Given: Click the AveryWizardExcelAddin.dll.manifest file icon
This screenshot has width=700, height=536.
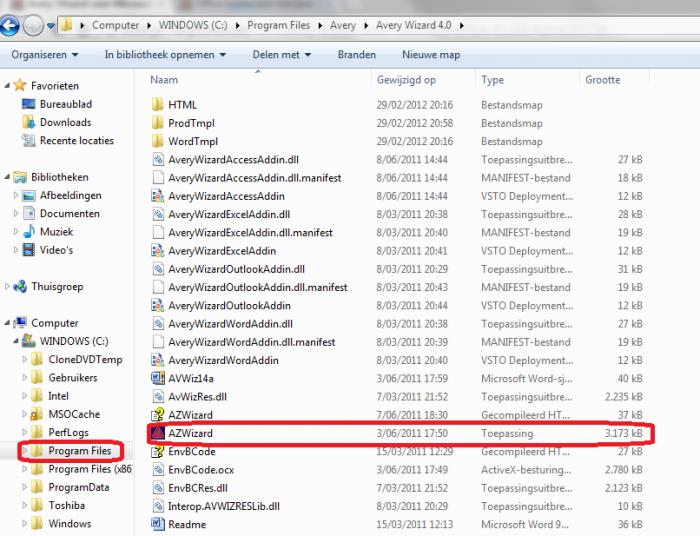Looking at the screenshot, I should (x=158, y=233).
